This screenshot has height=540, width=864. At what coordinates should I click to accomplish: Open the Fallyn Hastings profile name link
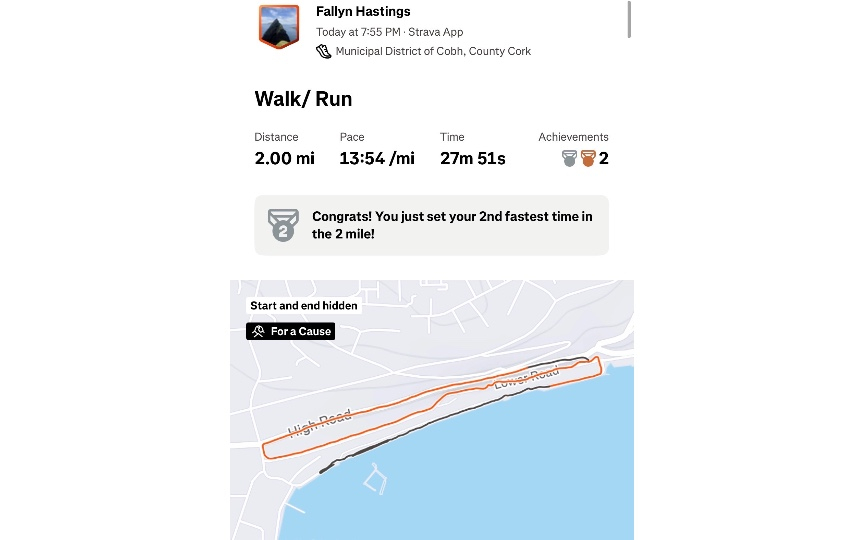click(x=363, y=12)
